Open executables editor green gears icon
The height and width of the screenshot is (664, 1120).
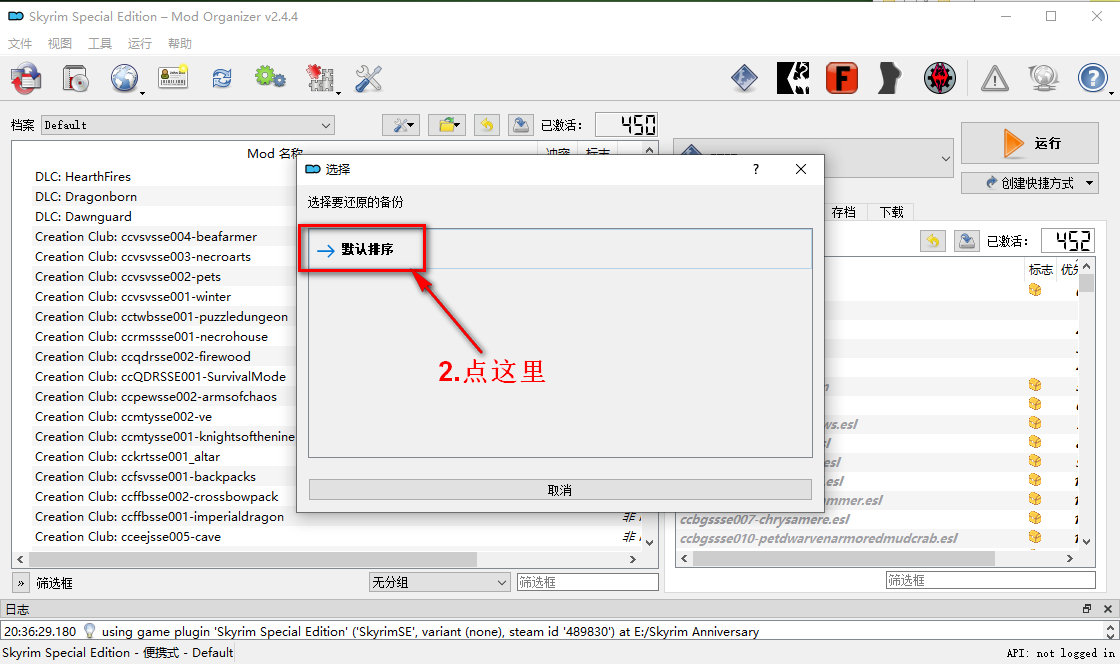(270, 77)
